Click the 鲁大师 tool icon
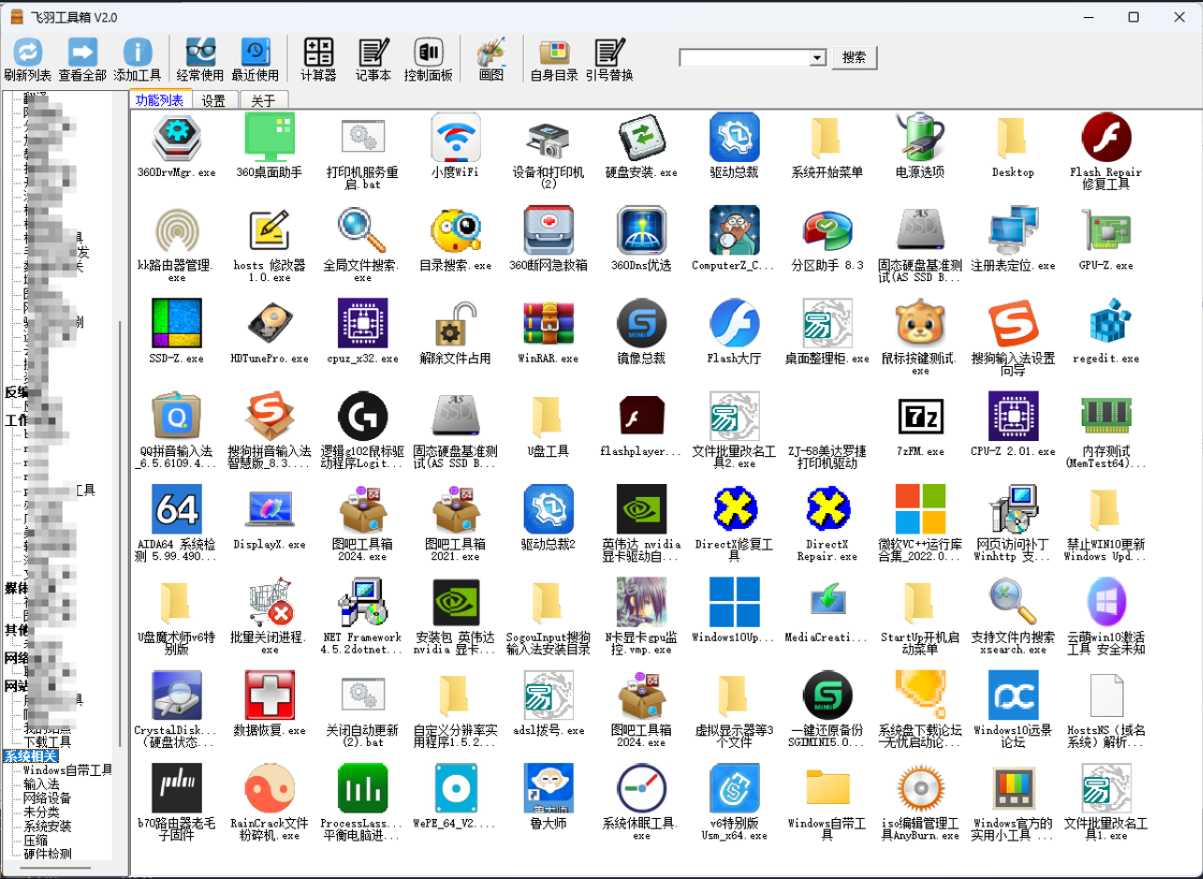1203x879 pixels. (x=548, y=788)
